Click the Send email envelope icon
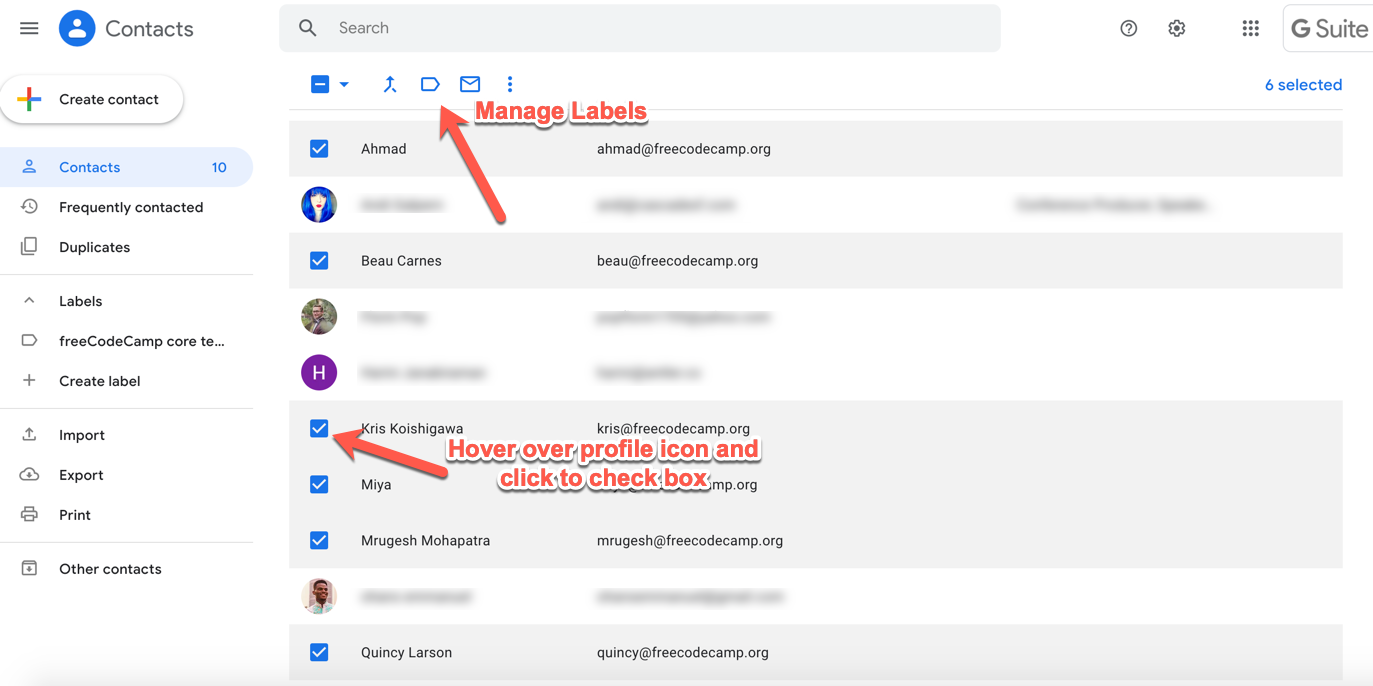 470,84
